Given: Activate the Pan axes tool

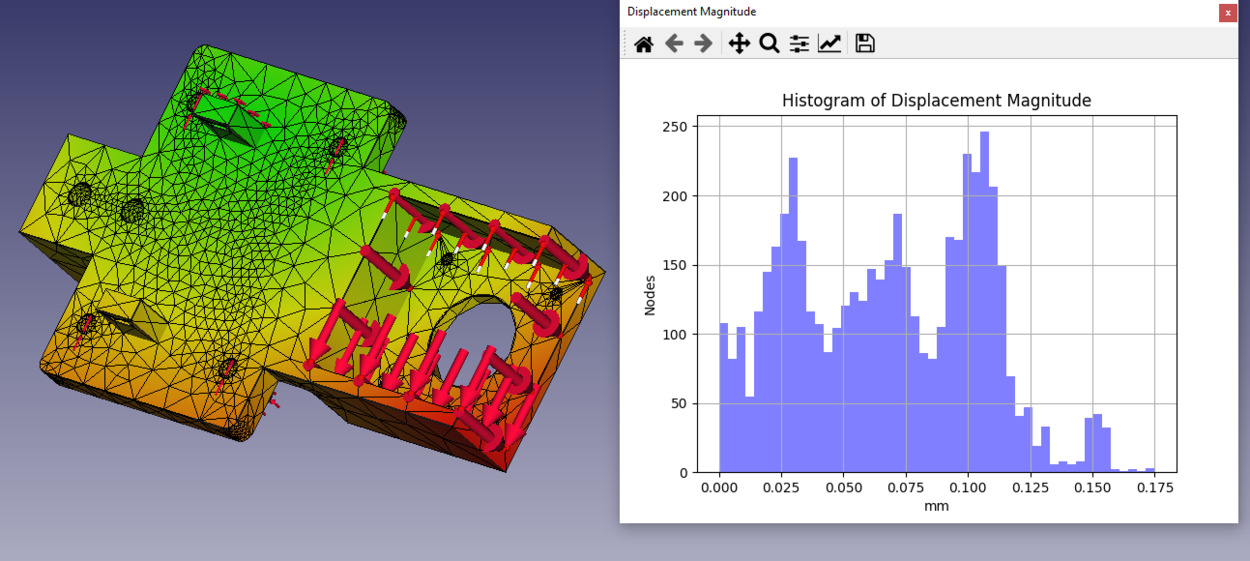Looking at the screenshot, I should (x=738, y=44).
